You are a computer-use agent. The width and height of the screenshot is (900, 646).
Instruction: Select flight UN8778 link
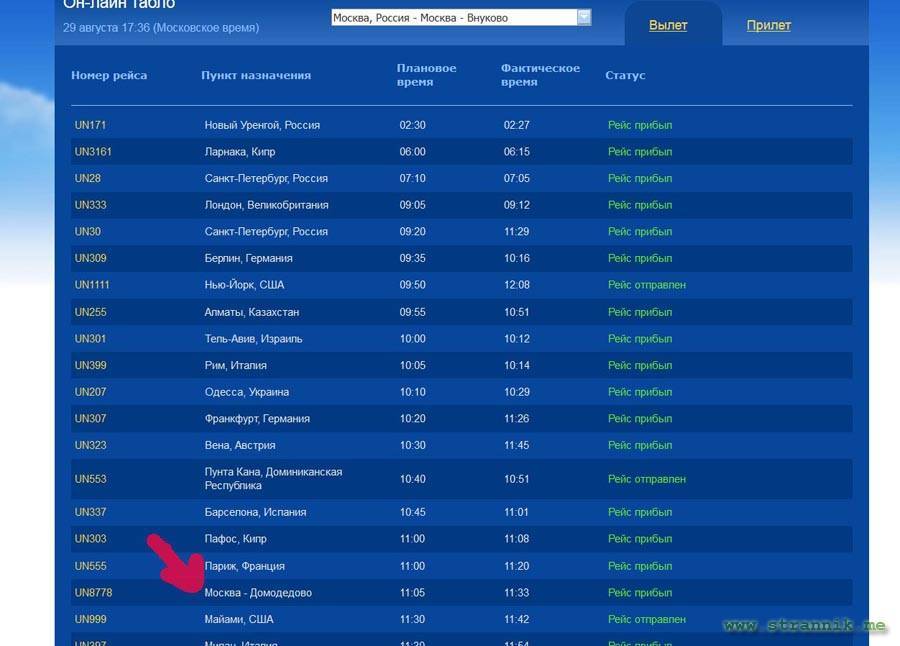(93, 593)
